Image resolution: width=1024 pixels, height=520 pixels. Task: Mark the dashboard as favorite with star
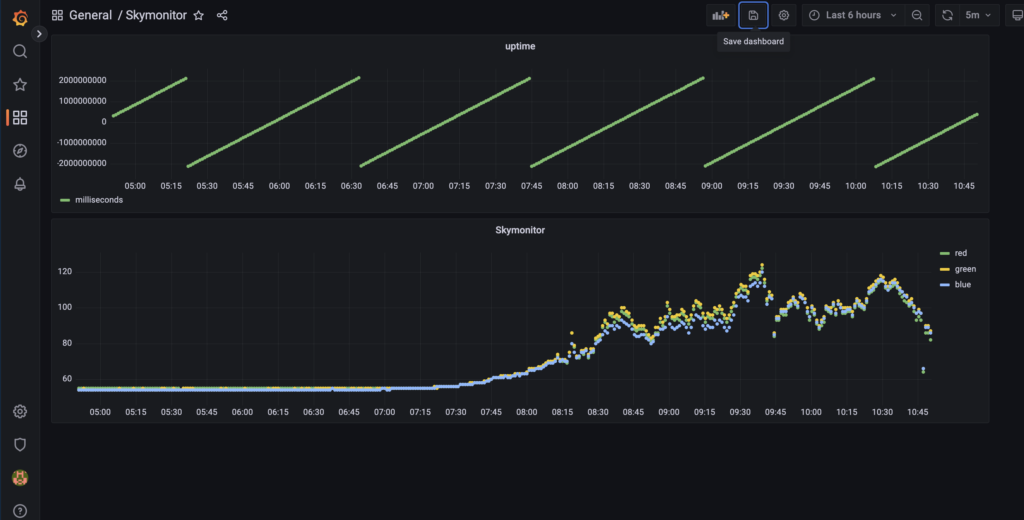[x=199, y=15]
